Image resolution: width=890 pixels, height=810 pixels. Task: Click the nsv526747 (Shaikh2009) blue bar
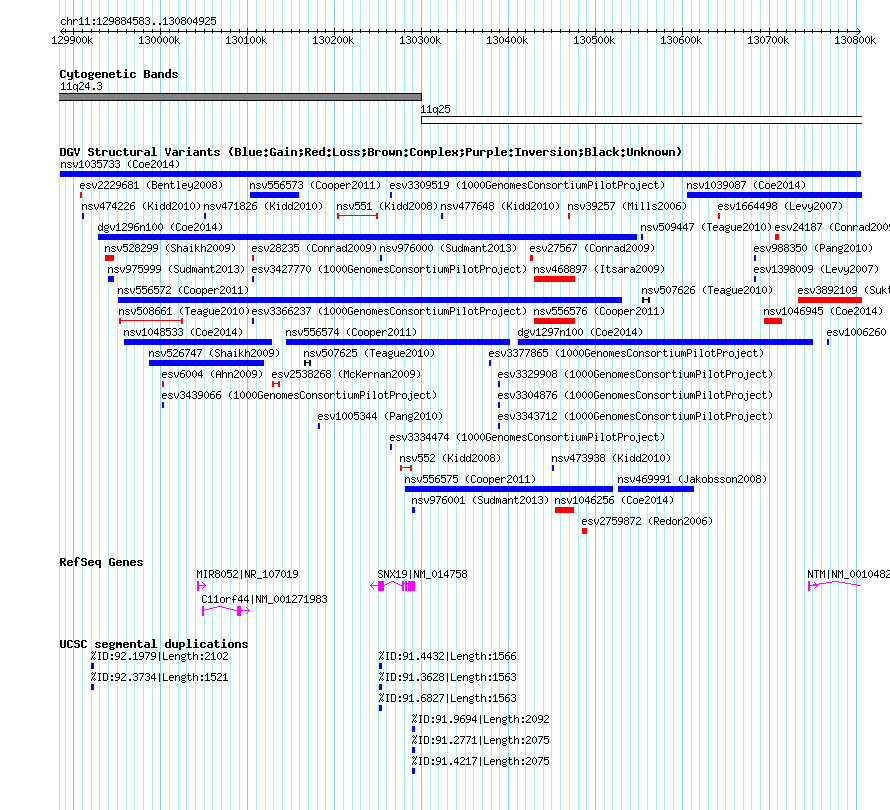[207, 363]
